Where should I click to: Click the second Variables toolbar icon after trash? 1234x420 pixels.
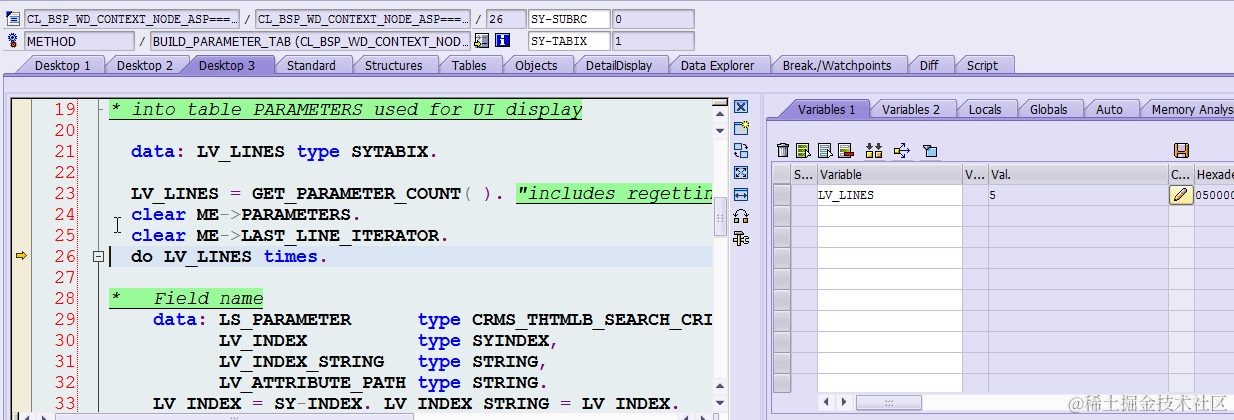click(x=803, y=150)
